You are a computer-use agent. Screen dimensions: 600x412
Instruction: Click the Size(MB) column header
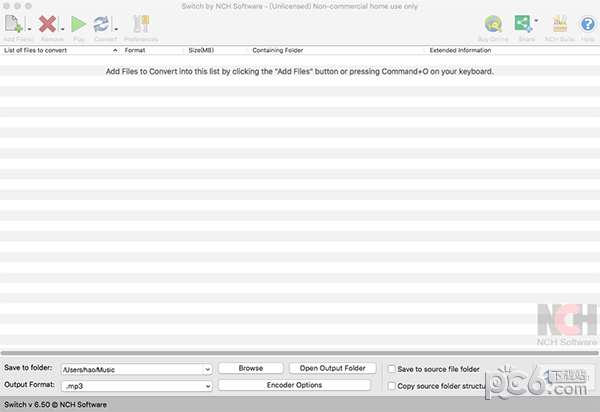(x=215, y=50)
